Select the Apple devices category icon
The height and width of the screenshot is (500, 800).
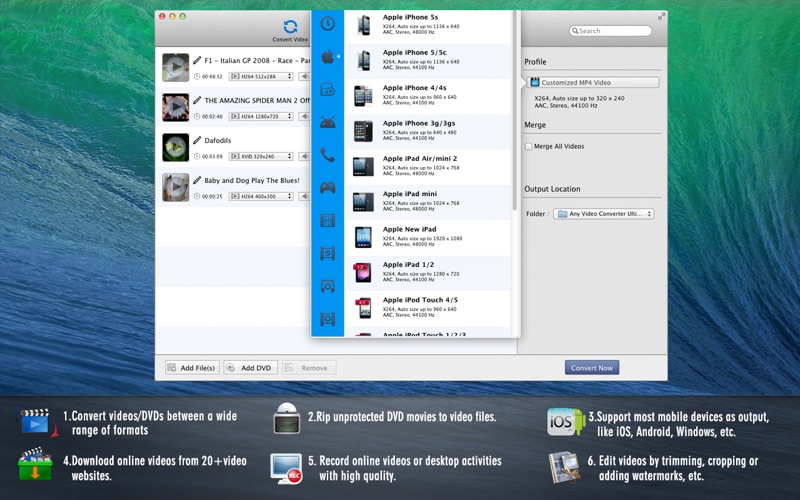pos(328,57)
